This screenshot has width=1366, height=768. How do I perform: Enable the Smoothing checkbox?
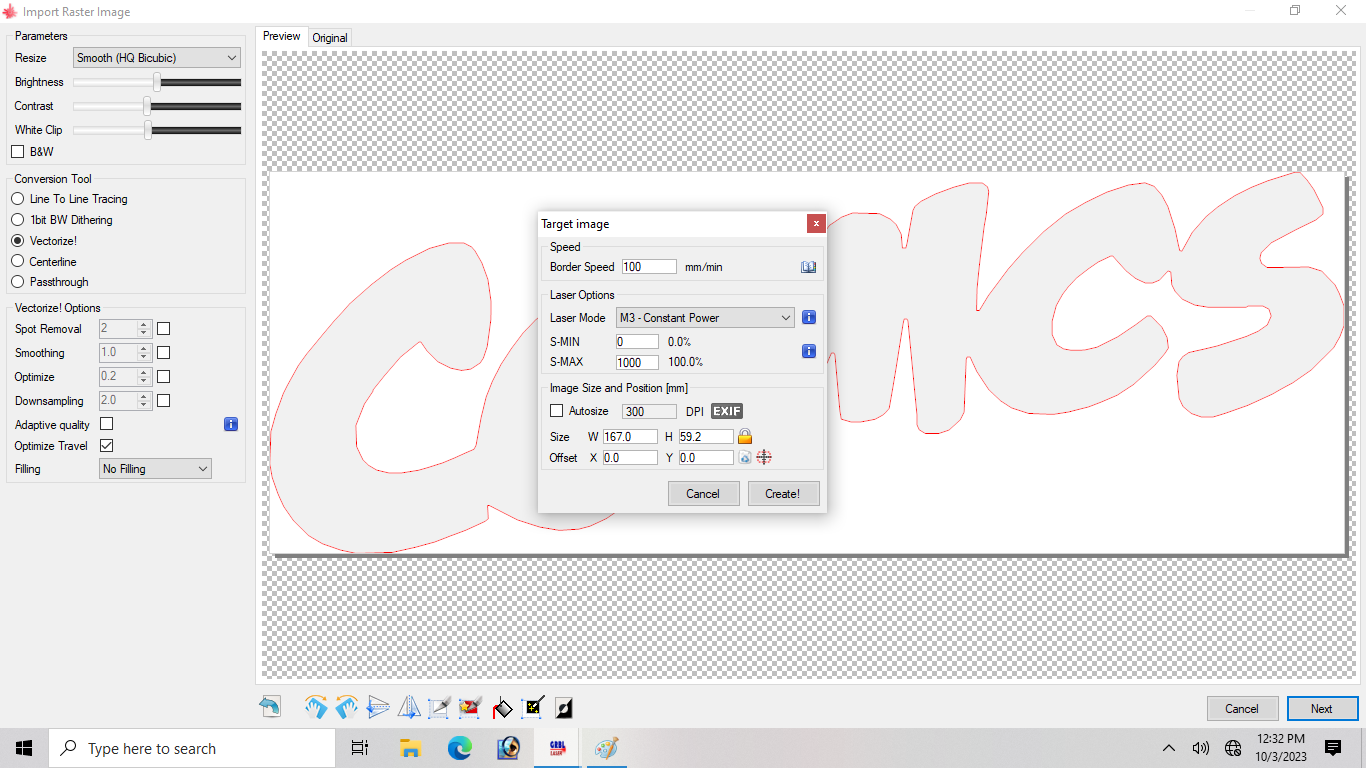point(164,352)
